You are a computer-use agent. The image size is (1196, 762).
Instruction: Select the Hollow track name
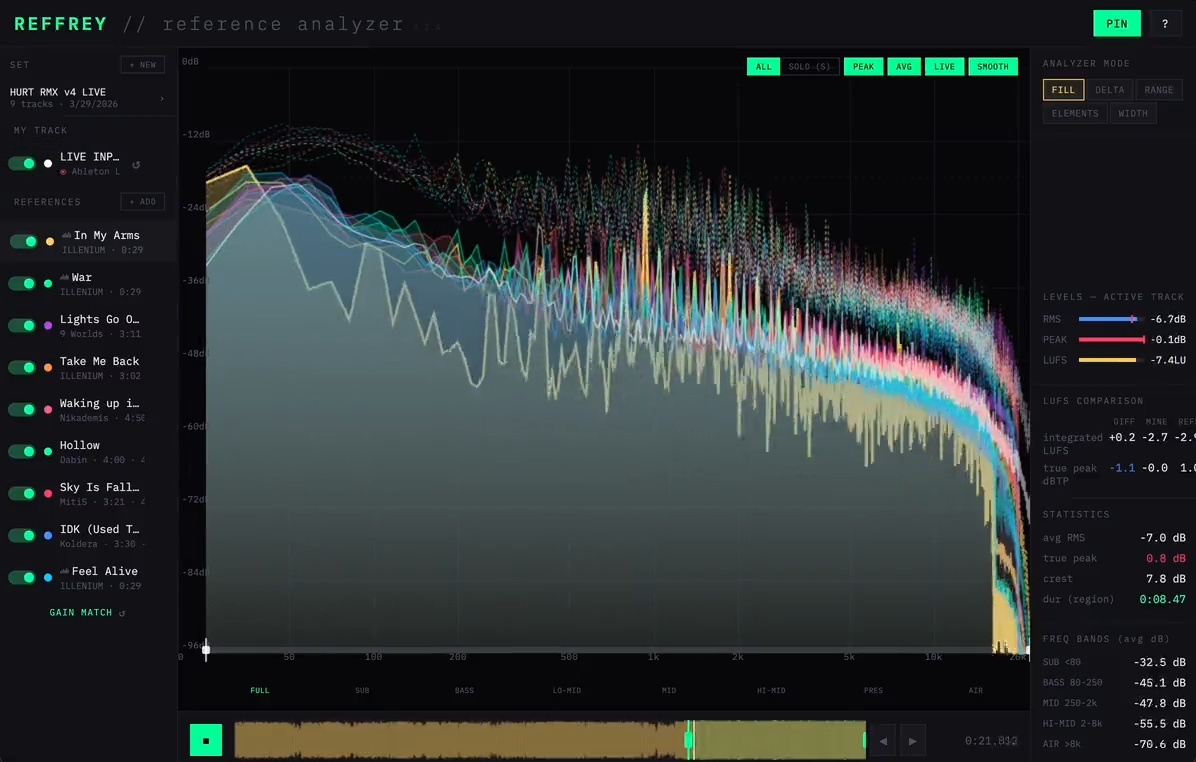(x=79, y=445)
